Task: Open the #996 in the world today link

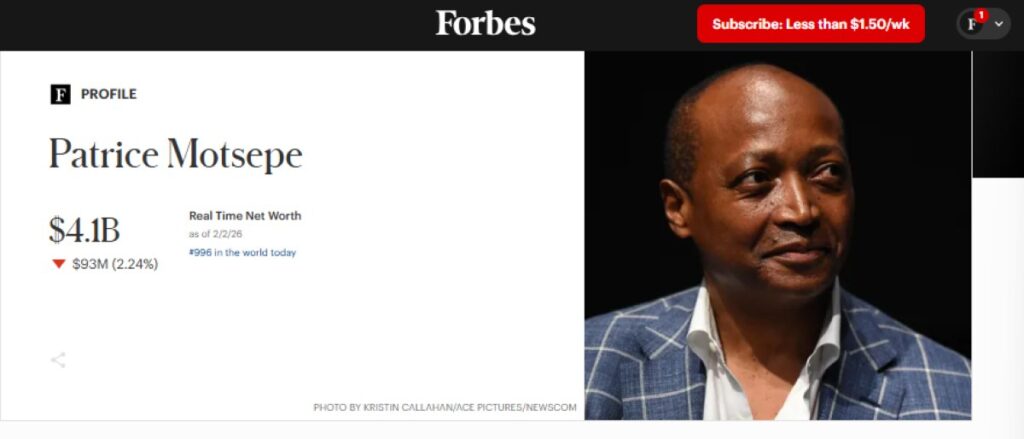Action: coord(242,252)
